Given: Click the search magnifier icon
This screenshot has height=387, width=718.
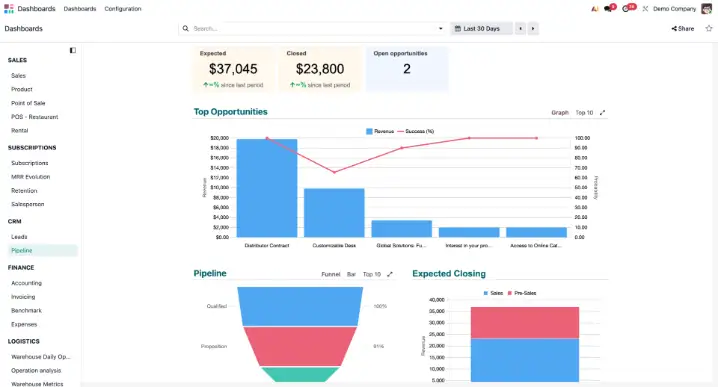Looking at the screenshot, I should [185, 28].
